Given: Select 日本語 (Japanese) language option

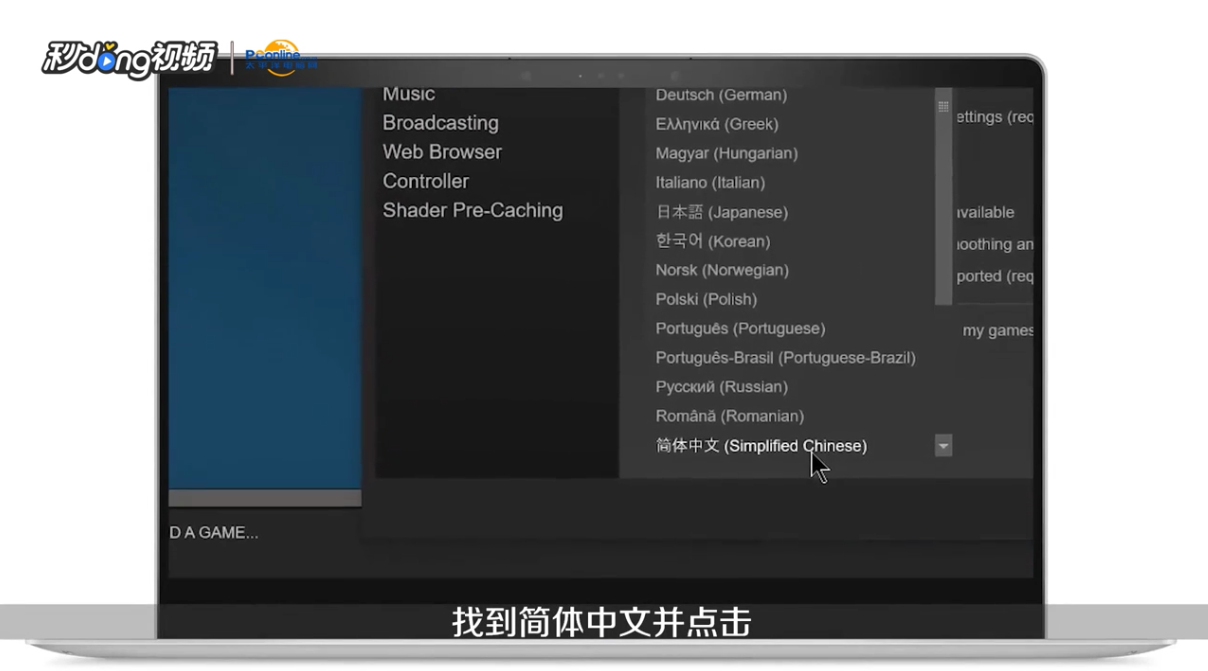Looking at the screenshot, I should click(720, 211).
